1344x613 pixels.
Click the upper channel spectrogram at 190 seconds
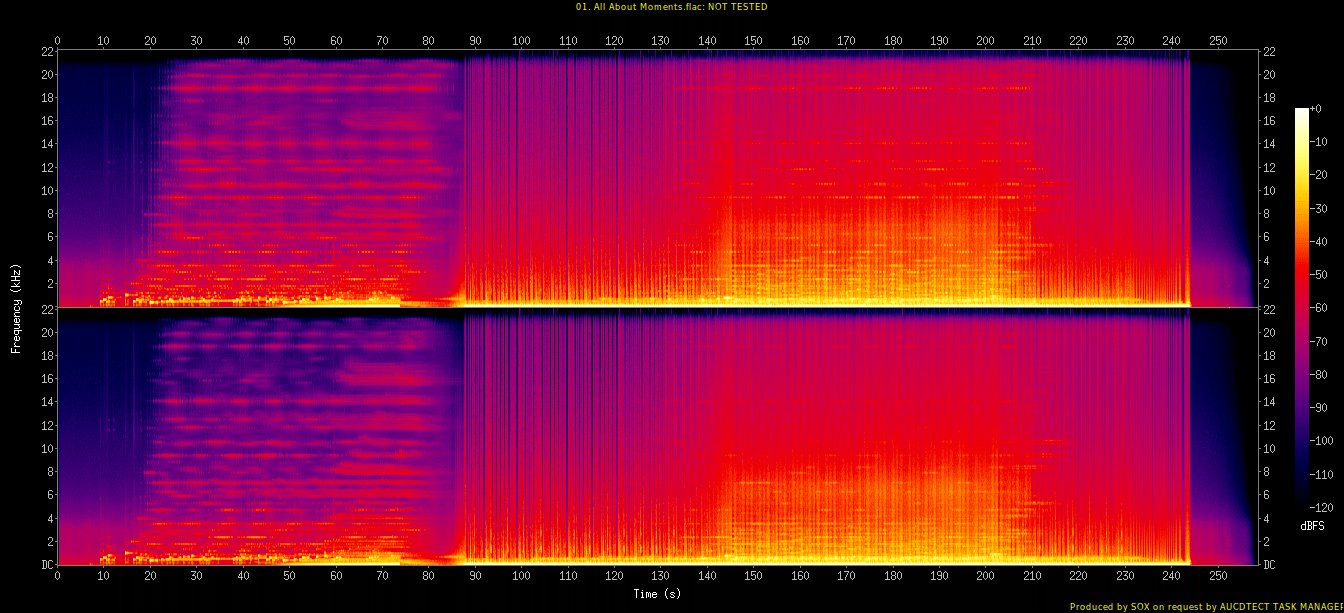tap(939, 180)
